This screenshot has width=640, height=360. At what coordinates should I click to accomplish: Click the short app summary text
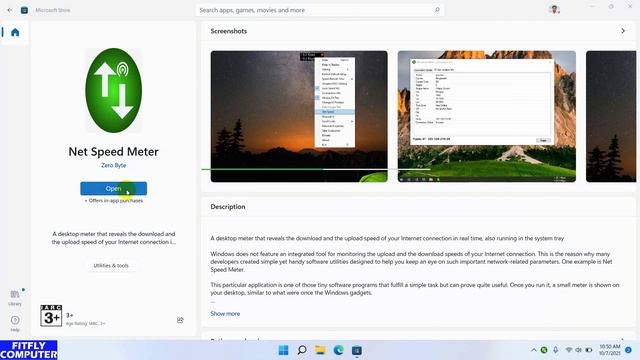[x=113, y=238]
